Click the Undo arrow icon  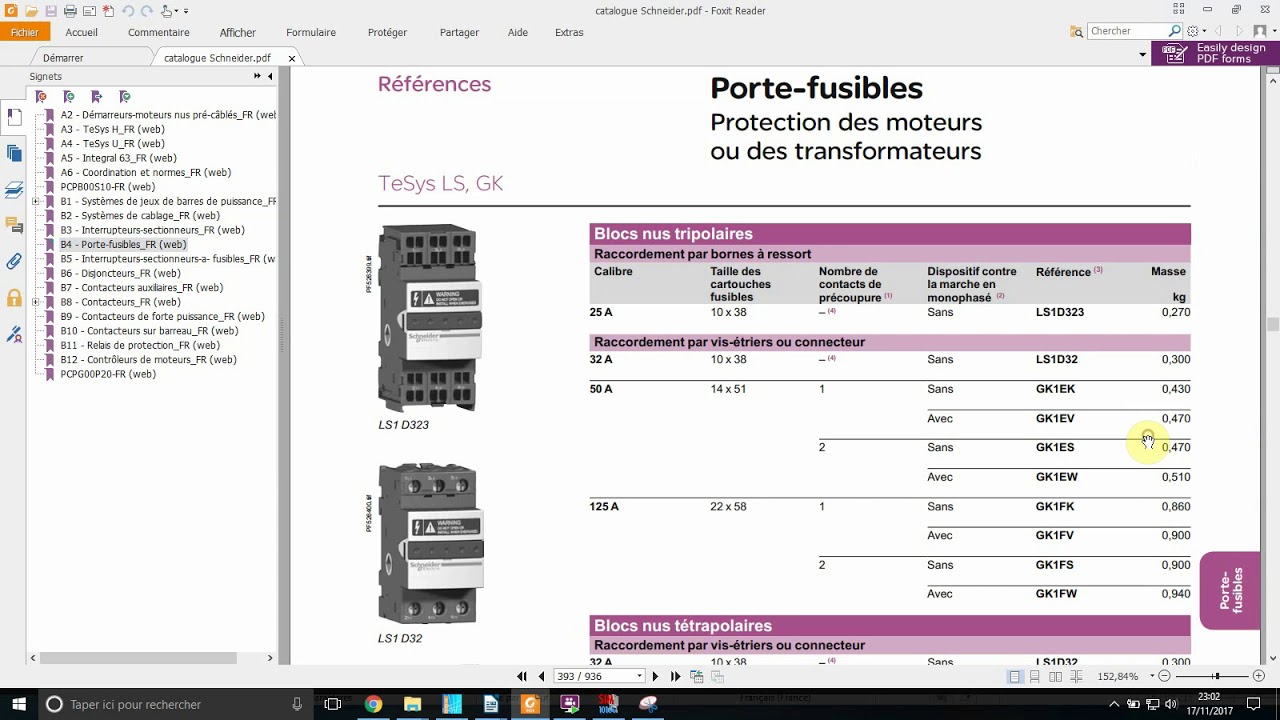click(128, 11)
